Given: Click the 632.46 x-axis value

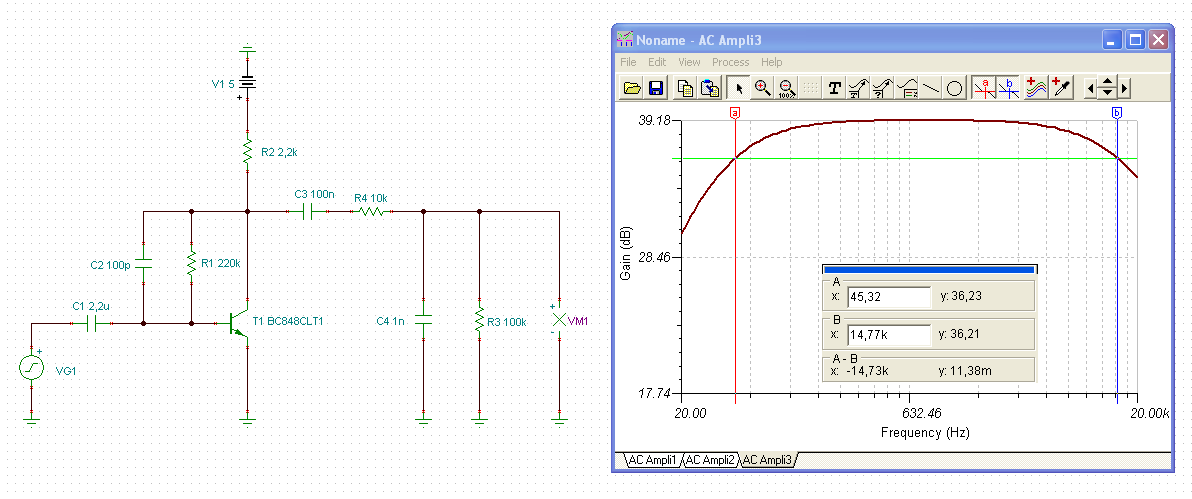Looking at the screenshot, I should (x=921, y=414).
